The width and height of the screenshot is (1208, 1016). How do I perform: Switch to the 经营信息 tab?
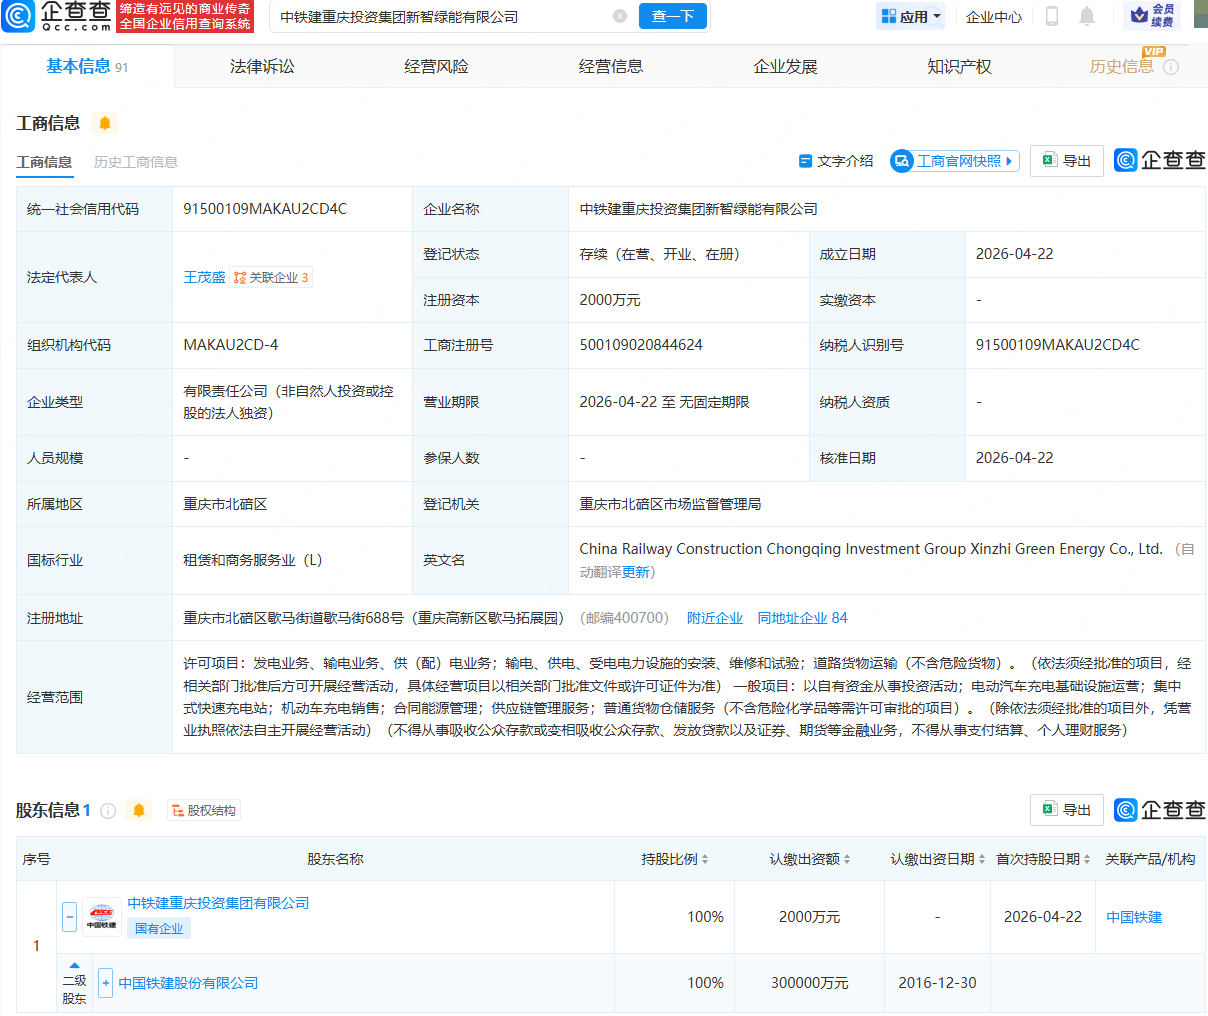(x=611, y=66)
